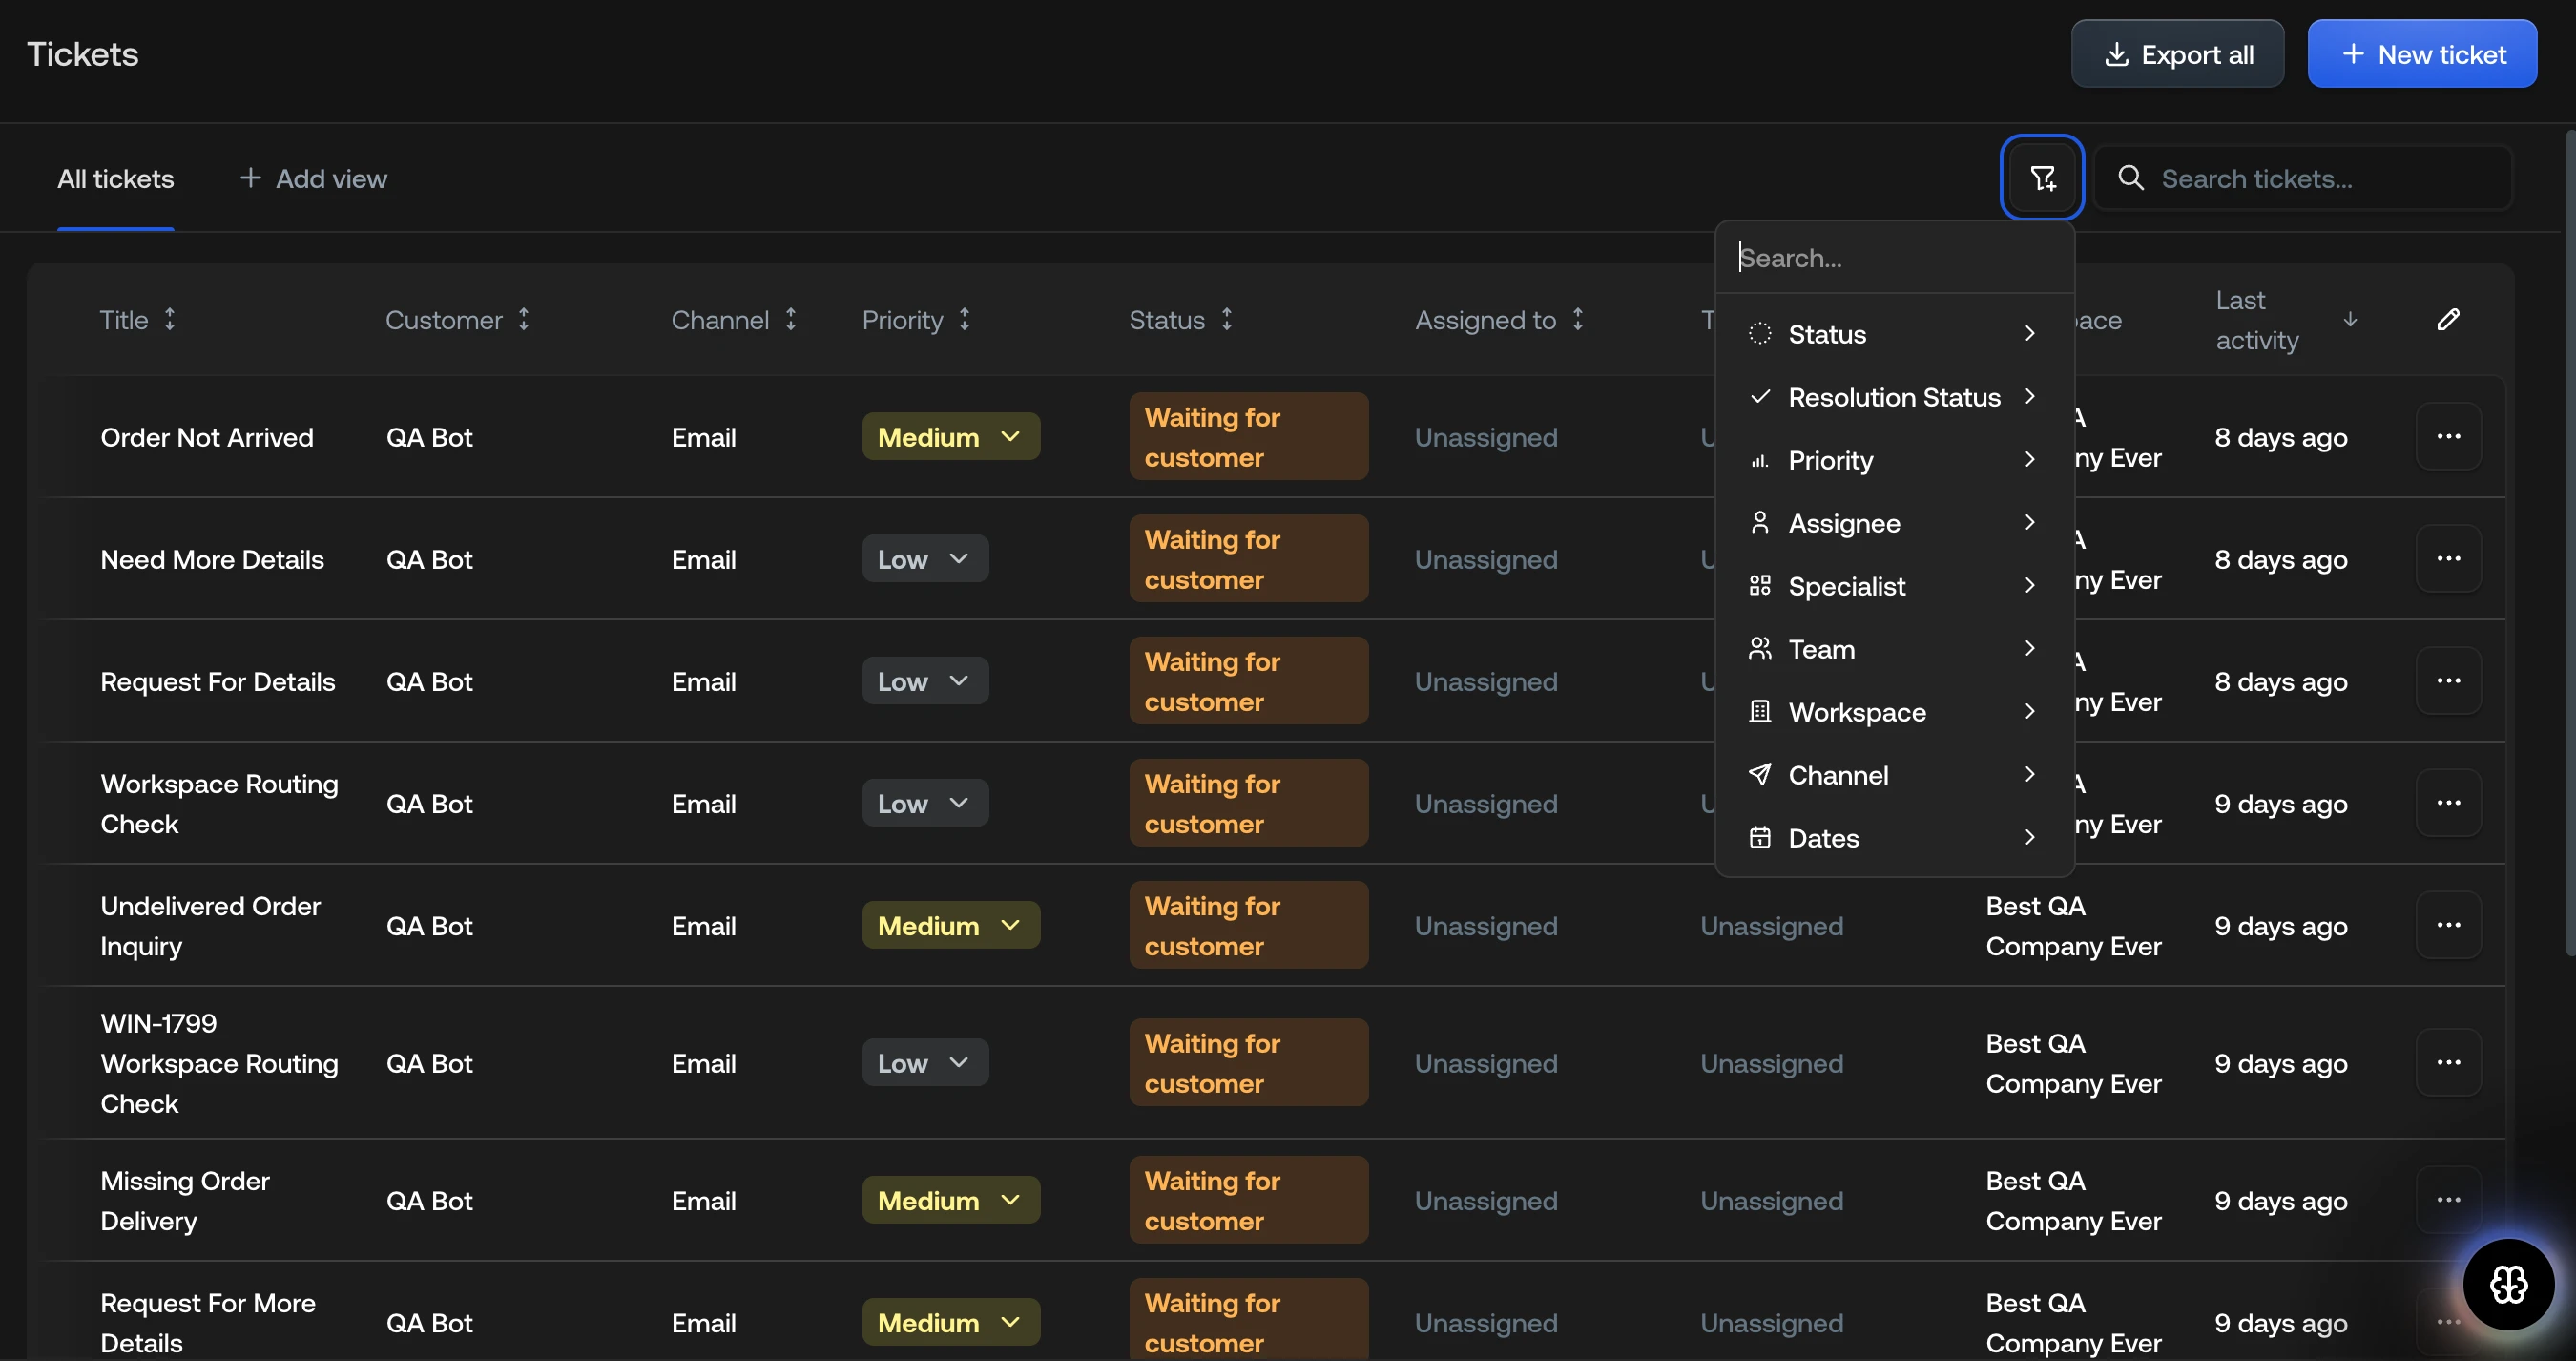Open priority dropdown for Missing Order Delivery
Screen dimensions: 2576x1361
(950, 1199)
